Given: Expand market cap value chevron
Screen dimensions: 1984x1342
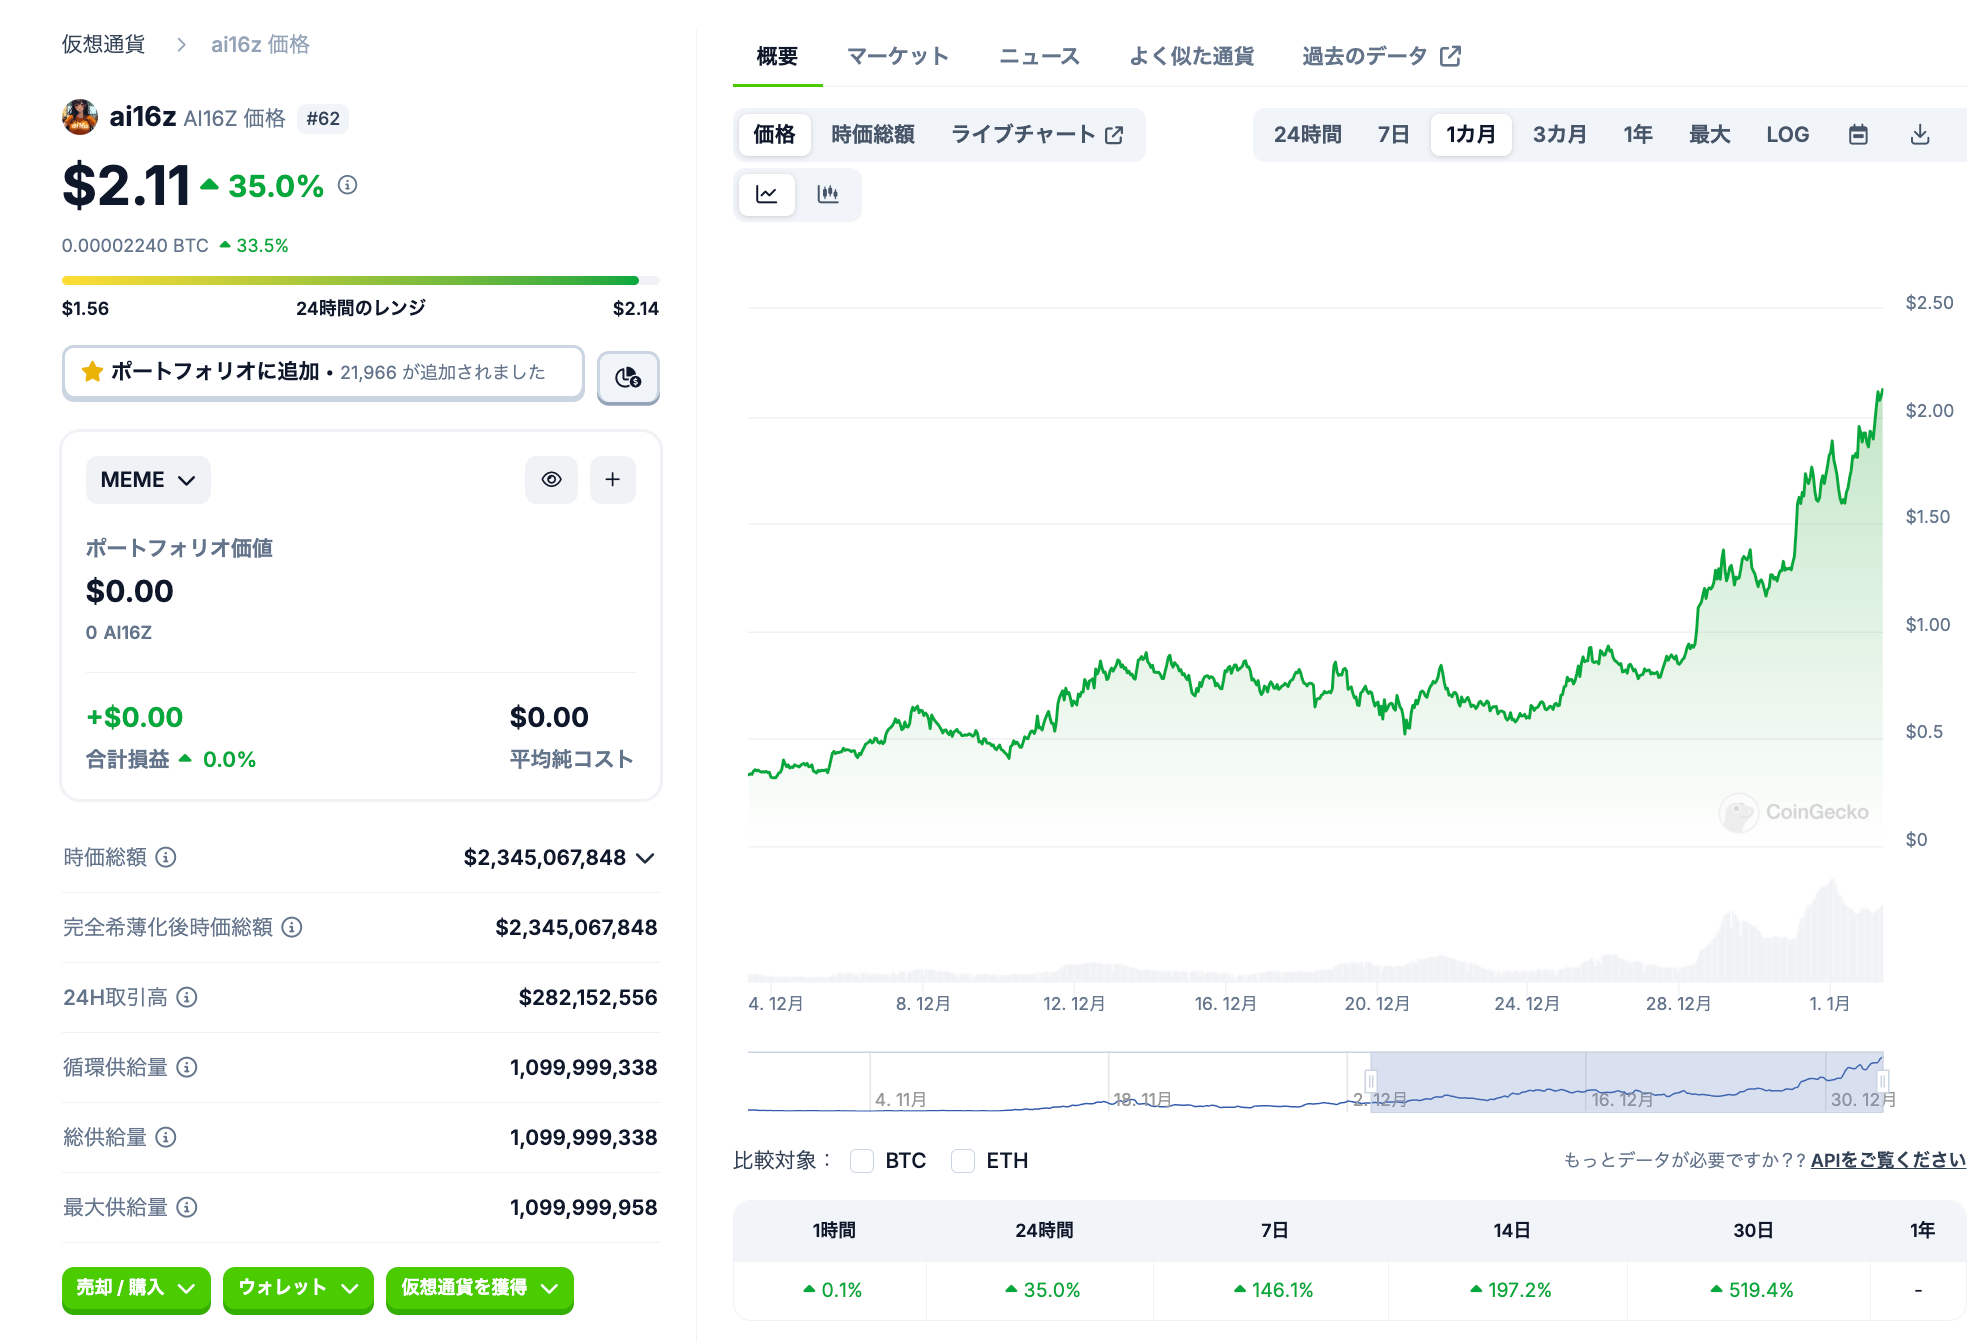Looking at the screenshot, I should click(646, 858).
